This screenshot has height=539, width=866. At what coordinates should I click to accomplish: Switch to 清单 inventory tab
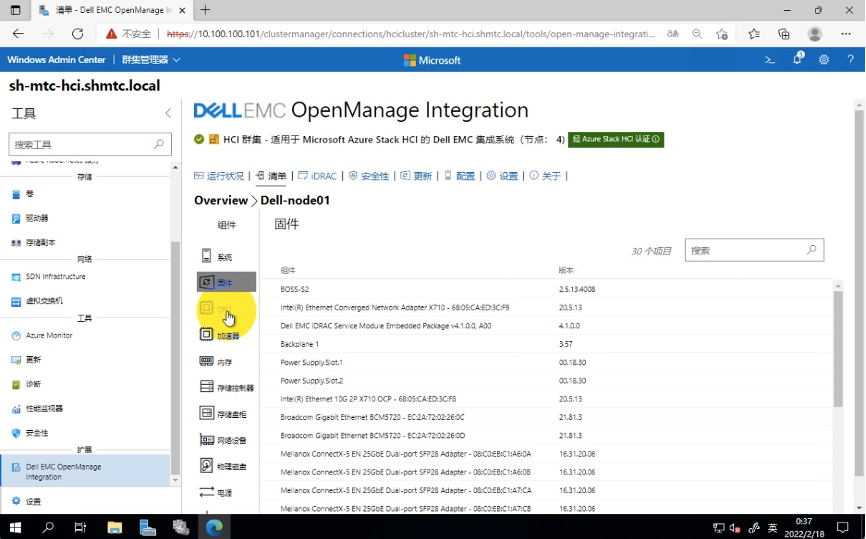pyautogui.click(x=271, y=176)
